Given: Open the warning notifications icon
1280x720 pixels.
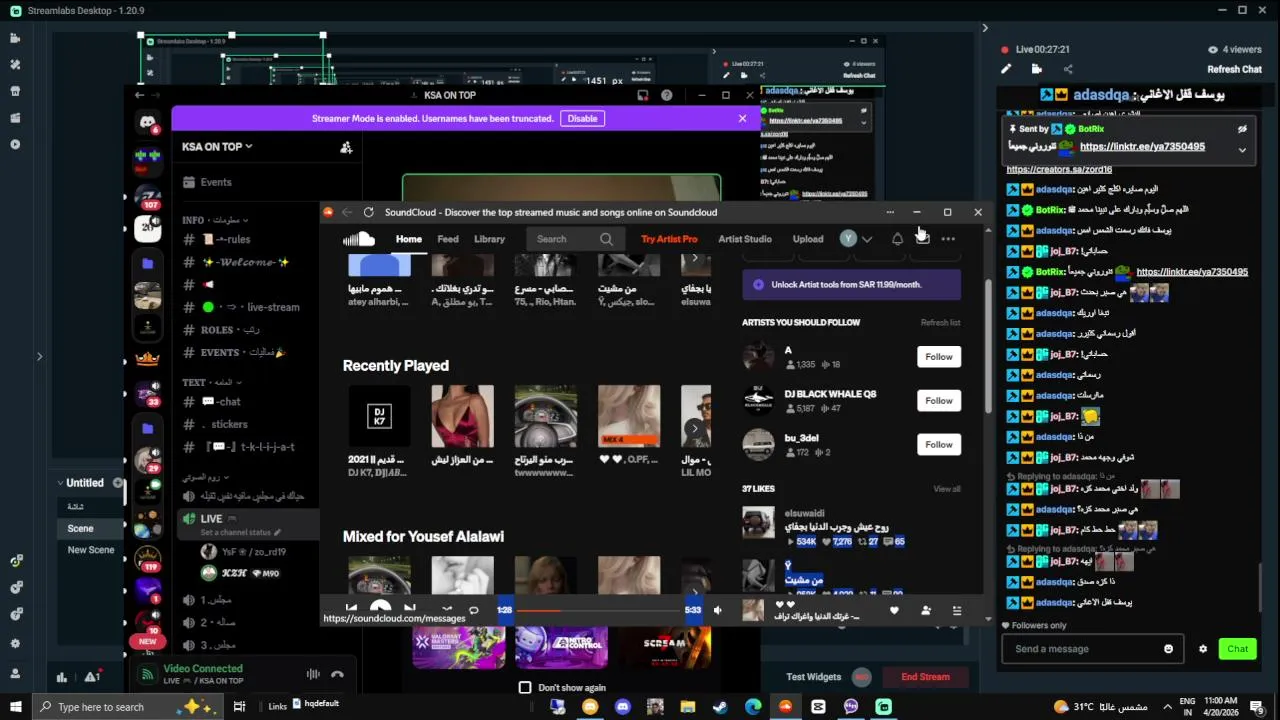Looking at the screenshot, I should point(92,677).
